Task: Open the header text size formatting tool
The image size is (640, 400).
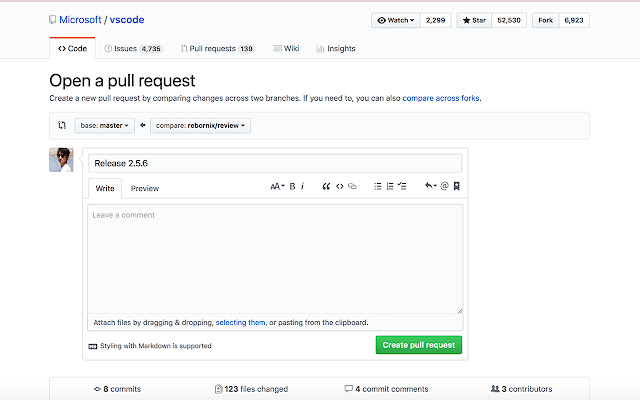Action: [277, 186]
